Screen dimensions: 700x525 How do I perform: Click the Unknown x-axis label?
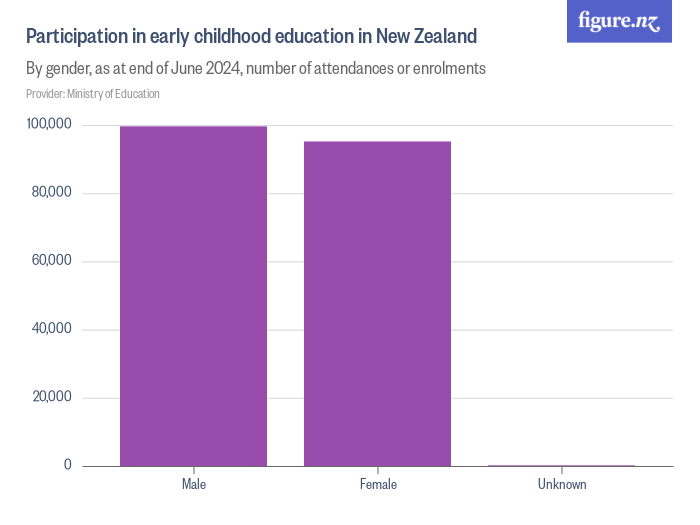(562, 485)
